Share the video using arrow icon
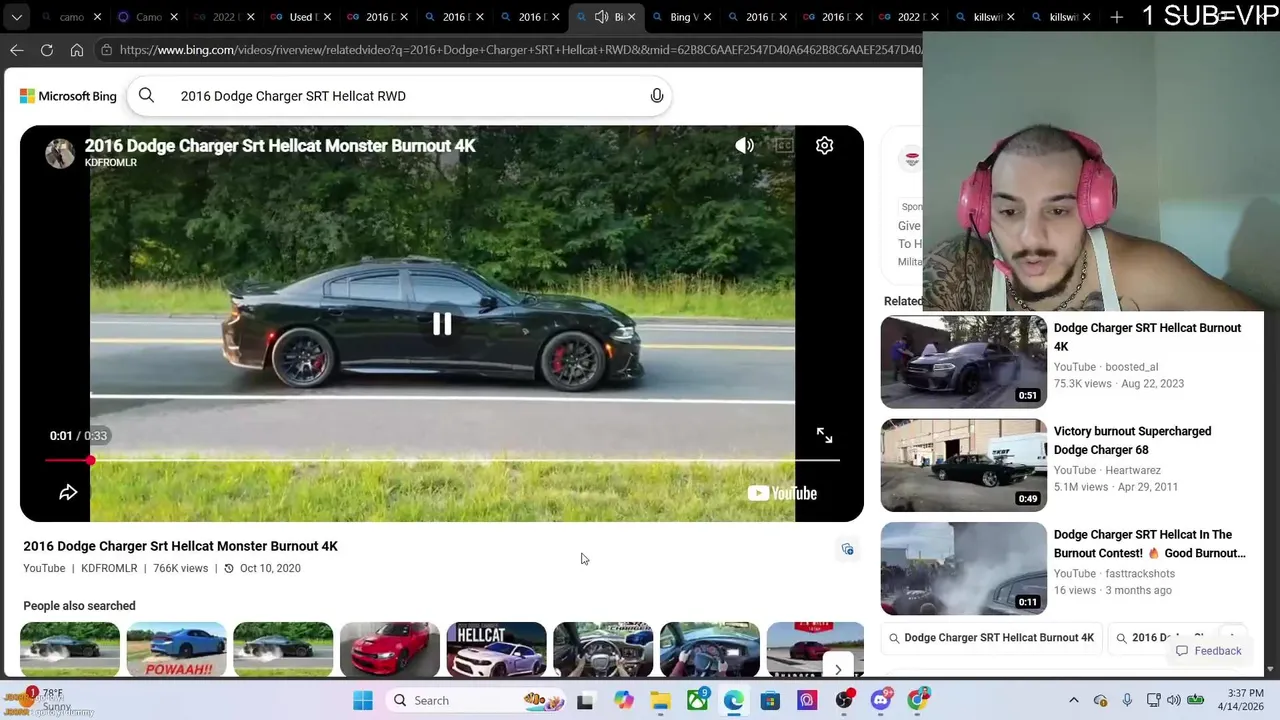The width and height of the screenshot is (1280, 720). (x=68, y=492)
